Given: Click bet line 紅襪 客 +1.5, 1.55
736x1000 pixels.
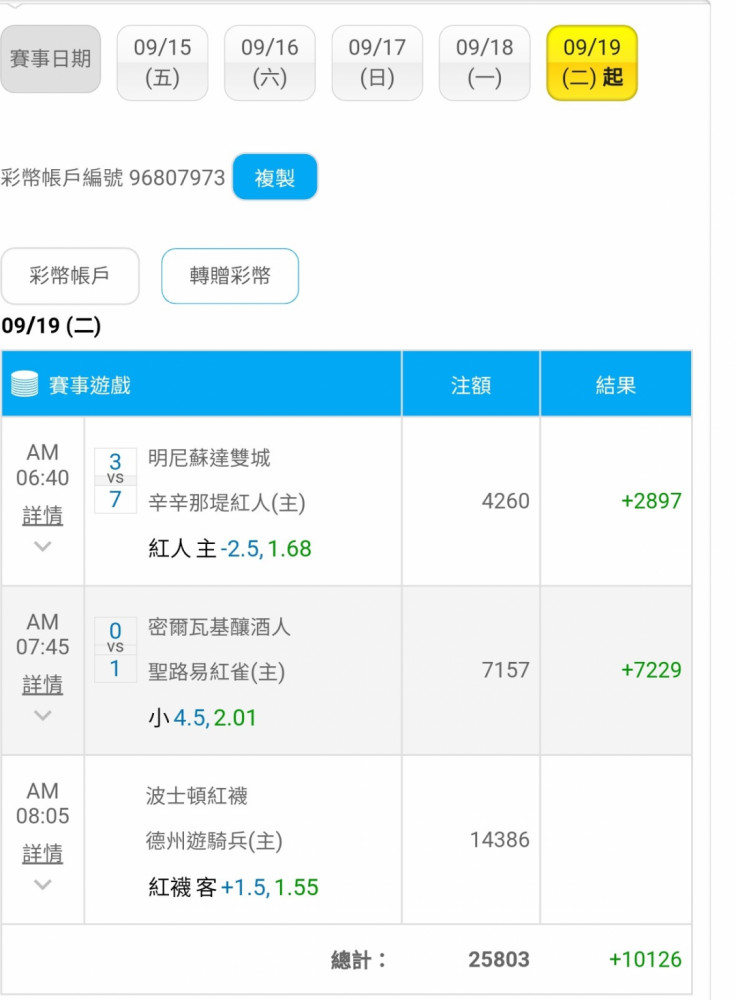Looking at the screenshot, I should click(x=233, y=887).
